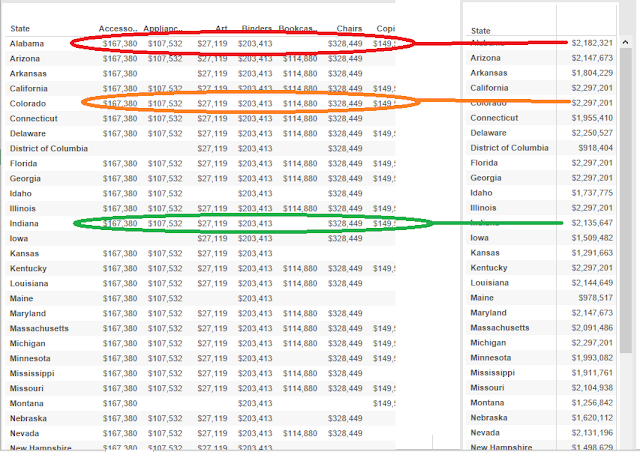The image size is (640, 452).
Task: Select Michigan row label in left table
Action: (27, 343)
